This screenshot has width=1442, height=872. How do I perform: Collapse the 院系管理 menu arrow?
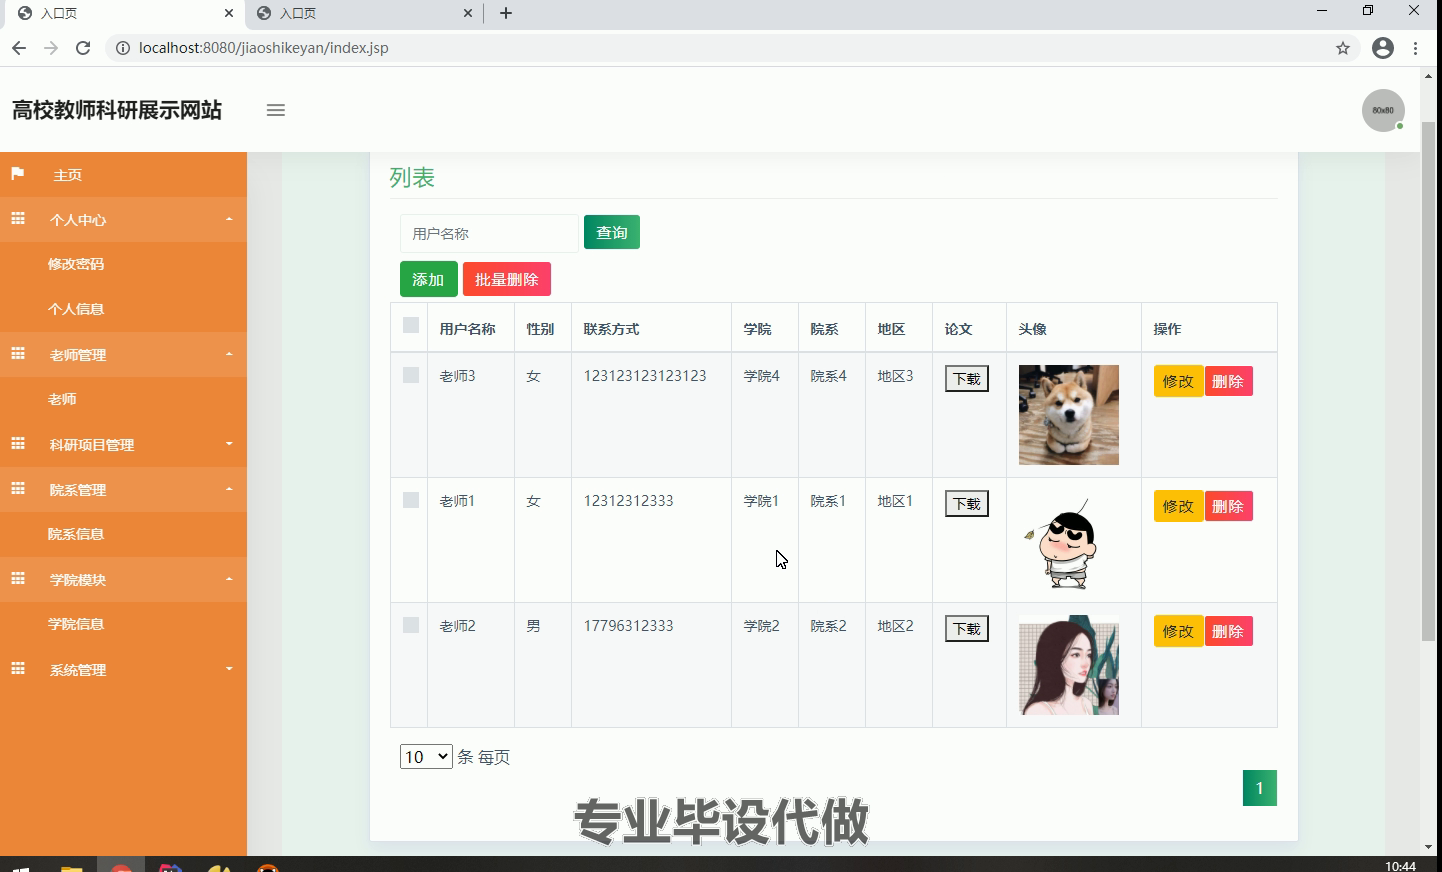tap(229, 489)
